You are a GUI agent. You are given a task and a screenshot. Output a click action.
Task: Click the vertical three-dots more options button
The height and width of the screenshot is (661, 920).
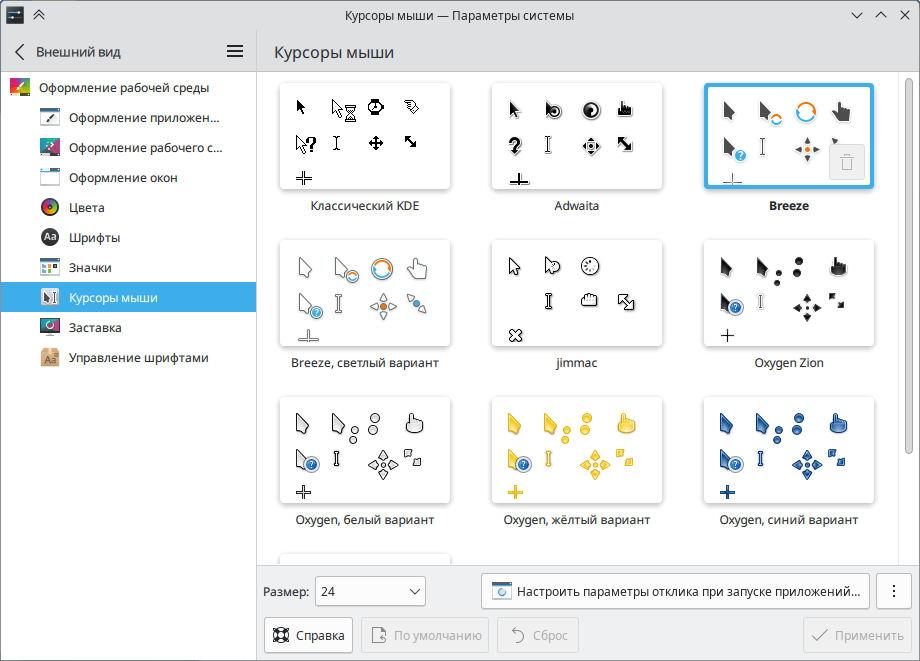(x=894, y=591)
